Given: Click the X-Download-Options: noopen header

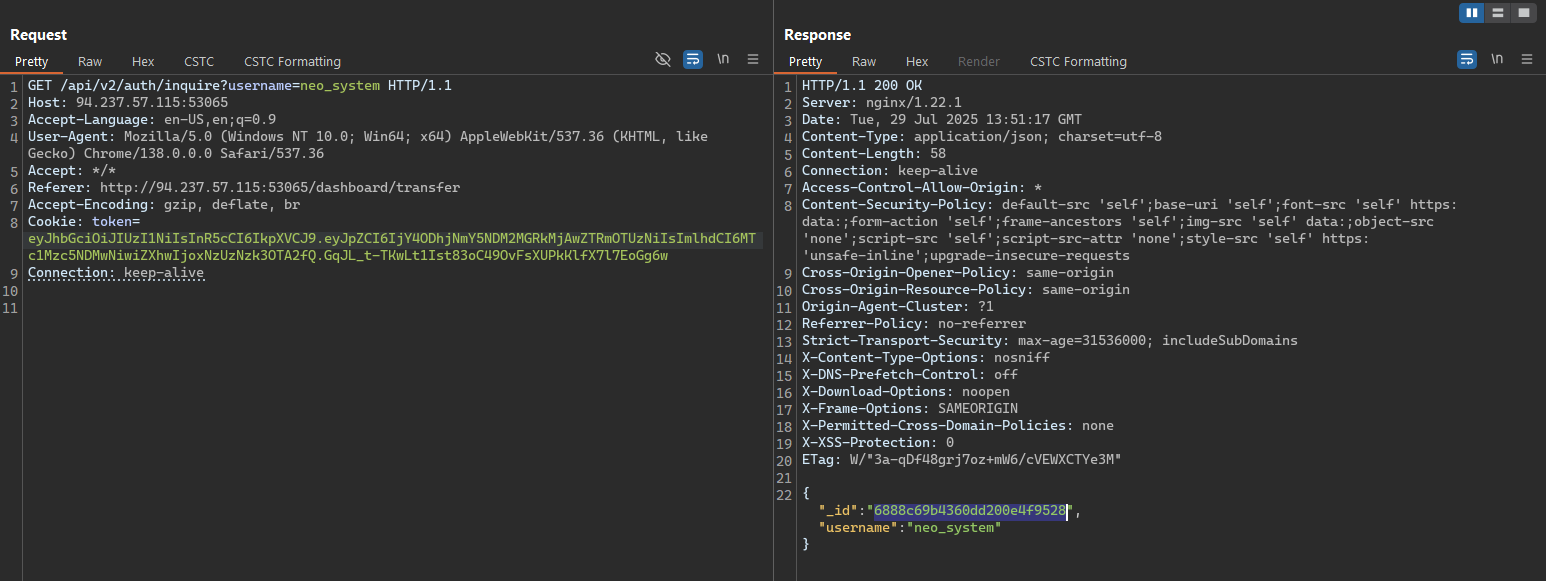Looking at the screenshot, I should [x=906, y=392].
